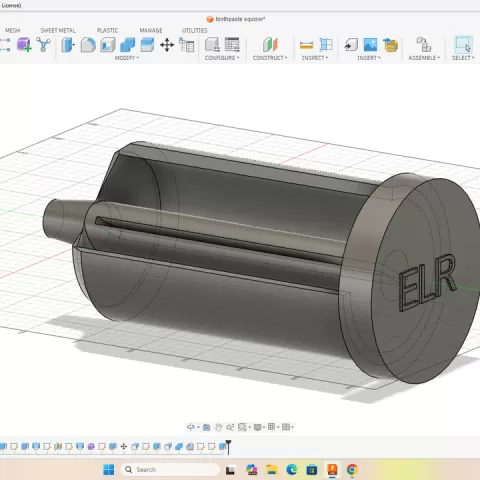Open the Windows Start menu

[x=109, y=470]
